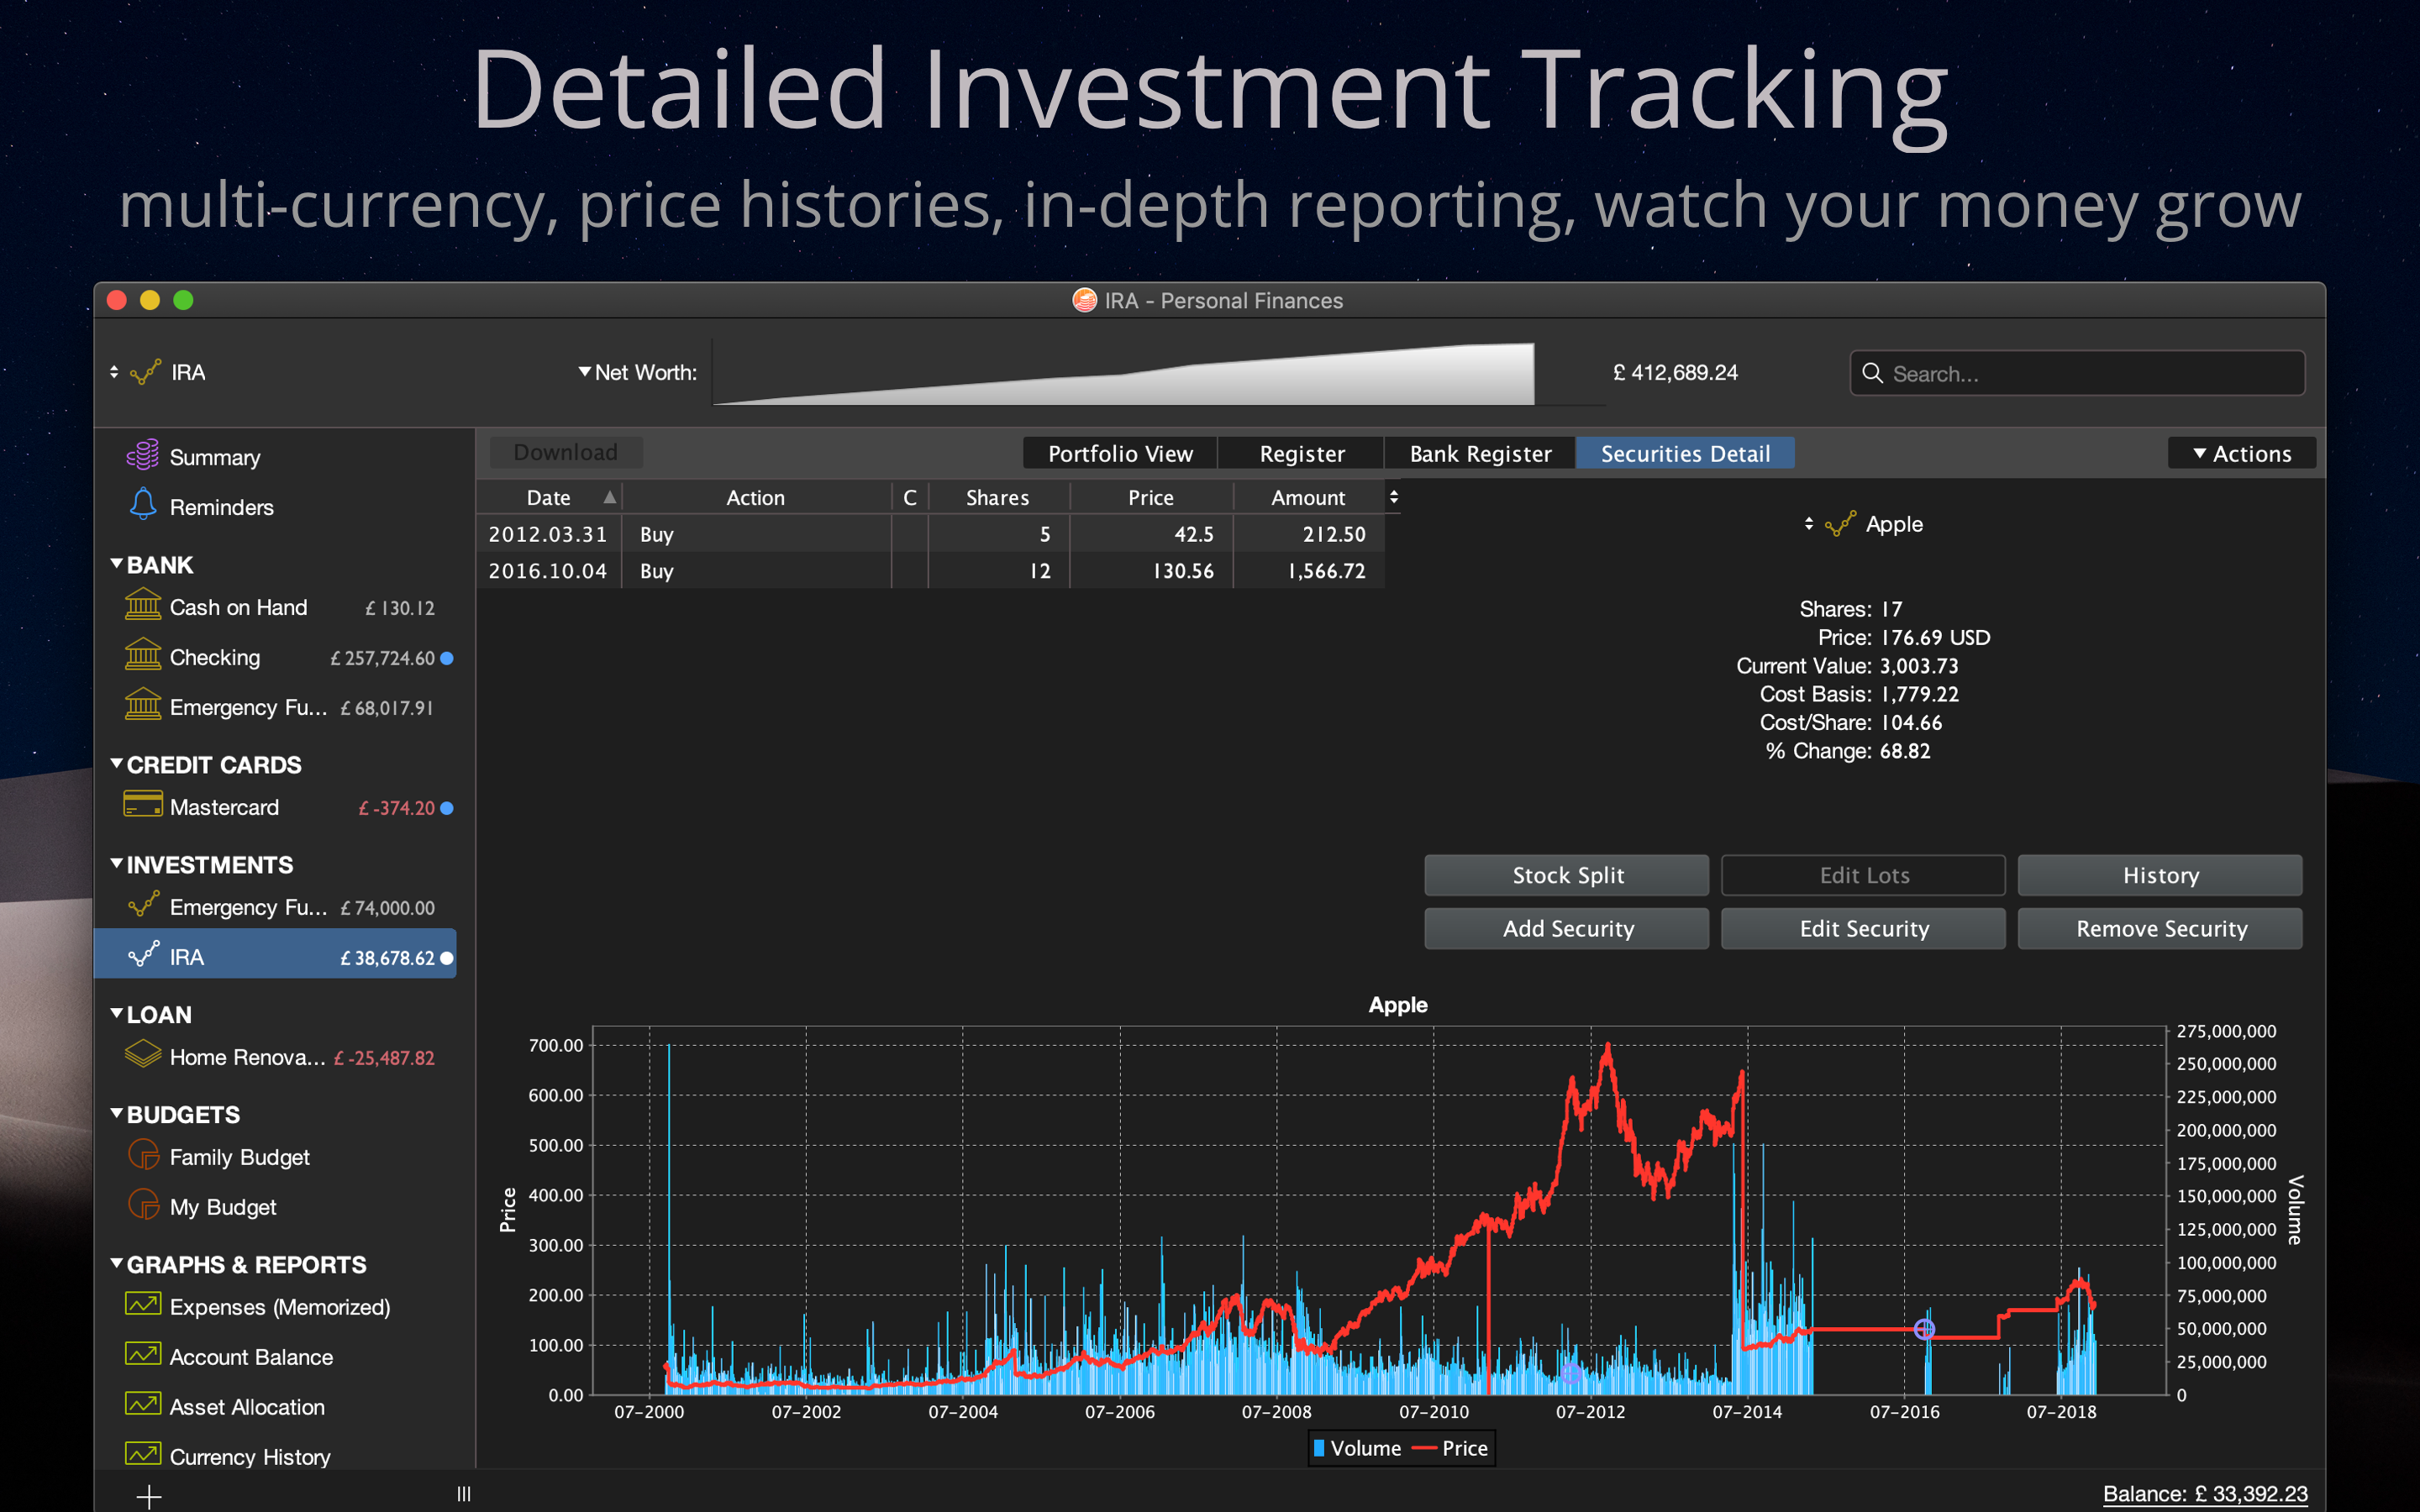Open the Actions dropdown menu

(2240, 454)
